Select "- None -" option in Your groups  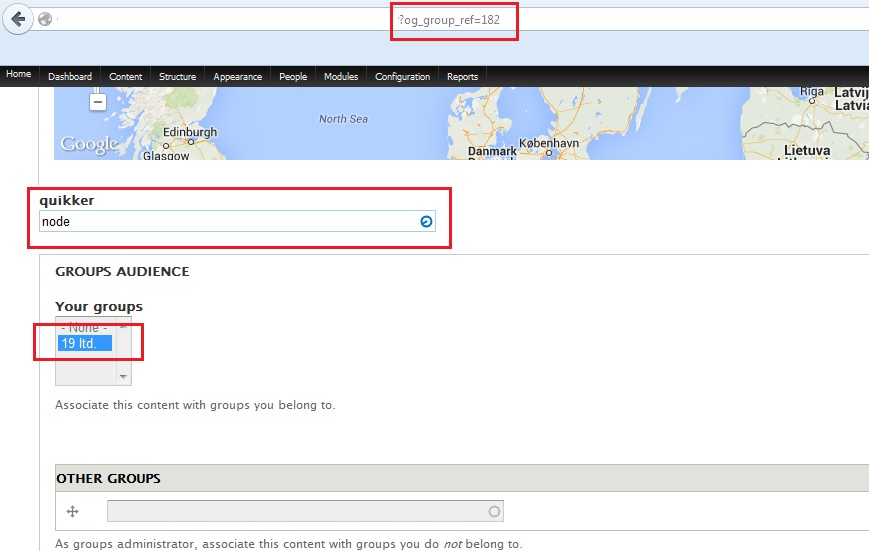click(x=85, y=328)
